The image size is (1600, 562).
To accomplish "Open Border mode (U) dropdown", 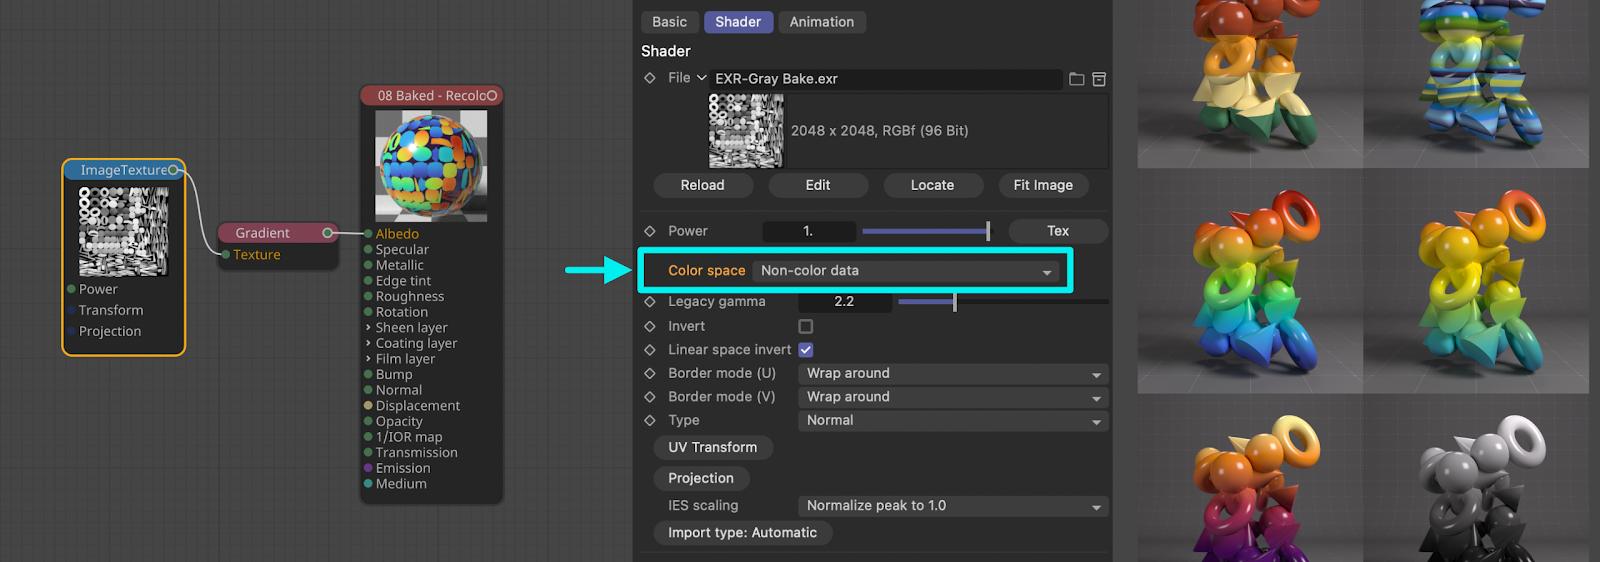I will pyautogui.click(x=953, y=374).
